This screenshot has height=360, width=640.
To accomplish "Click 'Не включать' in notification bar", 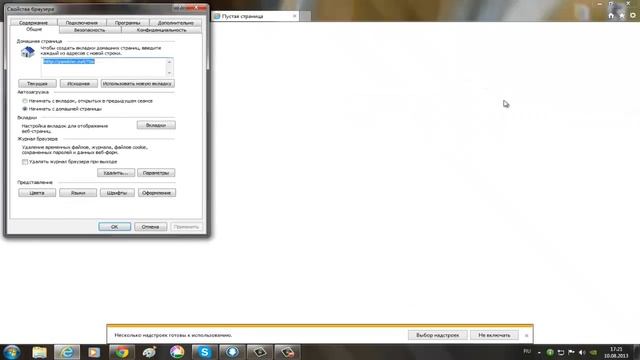I will pos(494,335).
